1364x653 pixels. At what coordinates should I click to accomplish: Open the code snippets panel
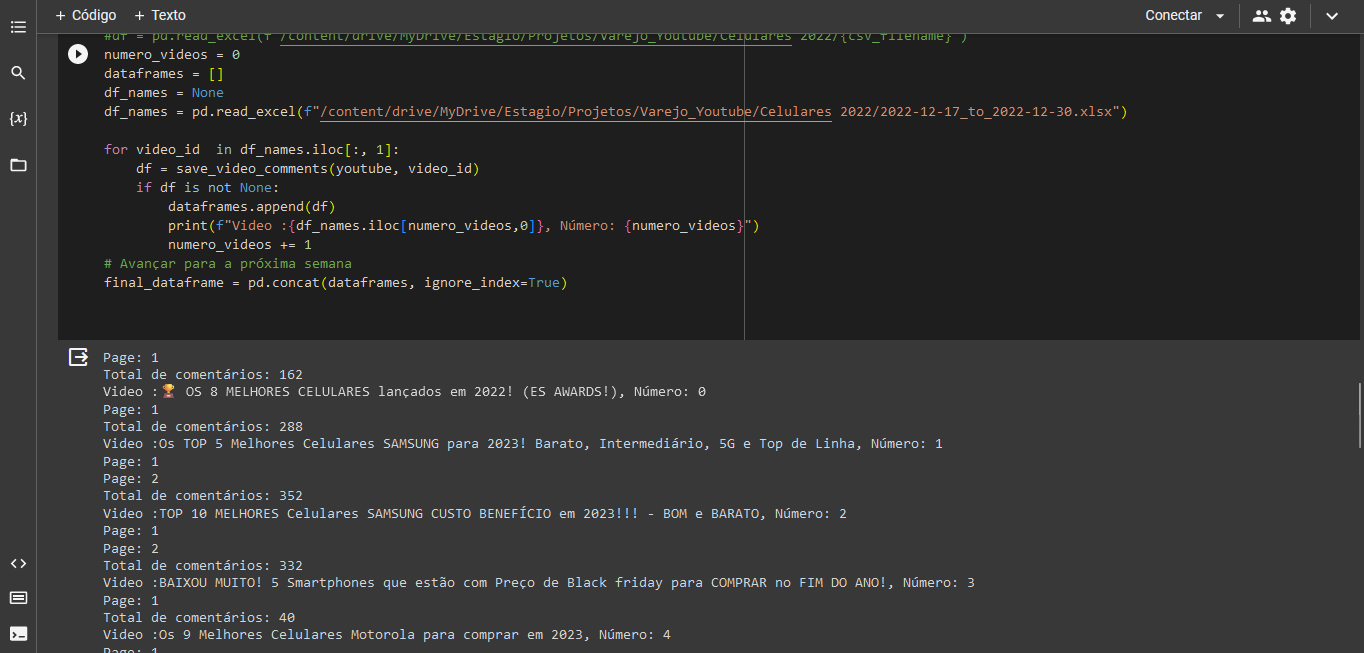point(18,563)
